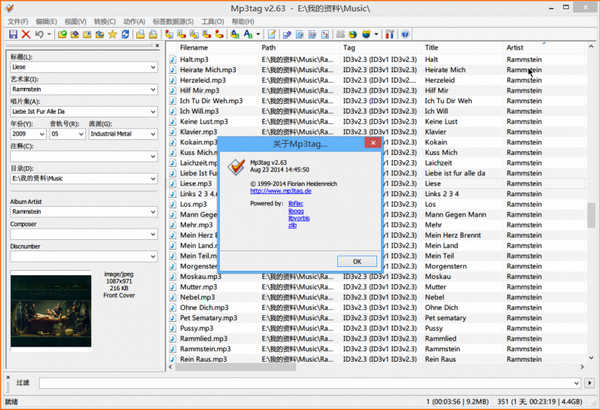Expand the title field dropdown showing Liese
600x410 pixels.
pyautogui.click(x=153, y=67)
